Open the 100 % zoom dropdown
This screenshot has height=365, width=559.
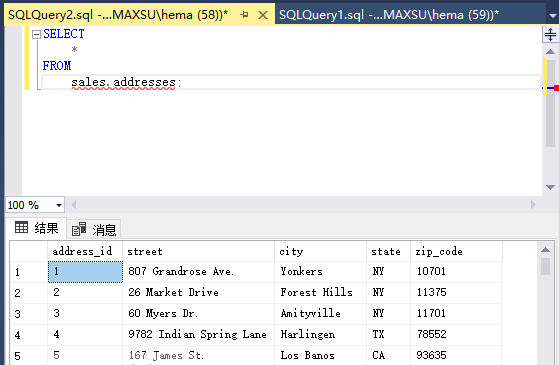(59, 205)
